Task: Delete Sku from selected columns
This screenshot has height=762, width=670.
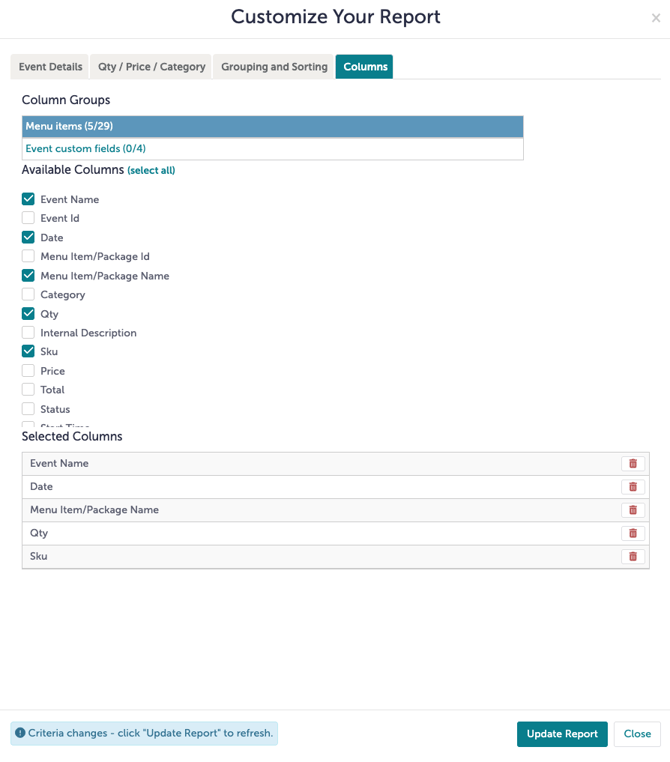Action: pos(632,556)
